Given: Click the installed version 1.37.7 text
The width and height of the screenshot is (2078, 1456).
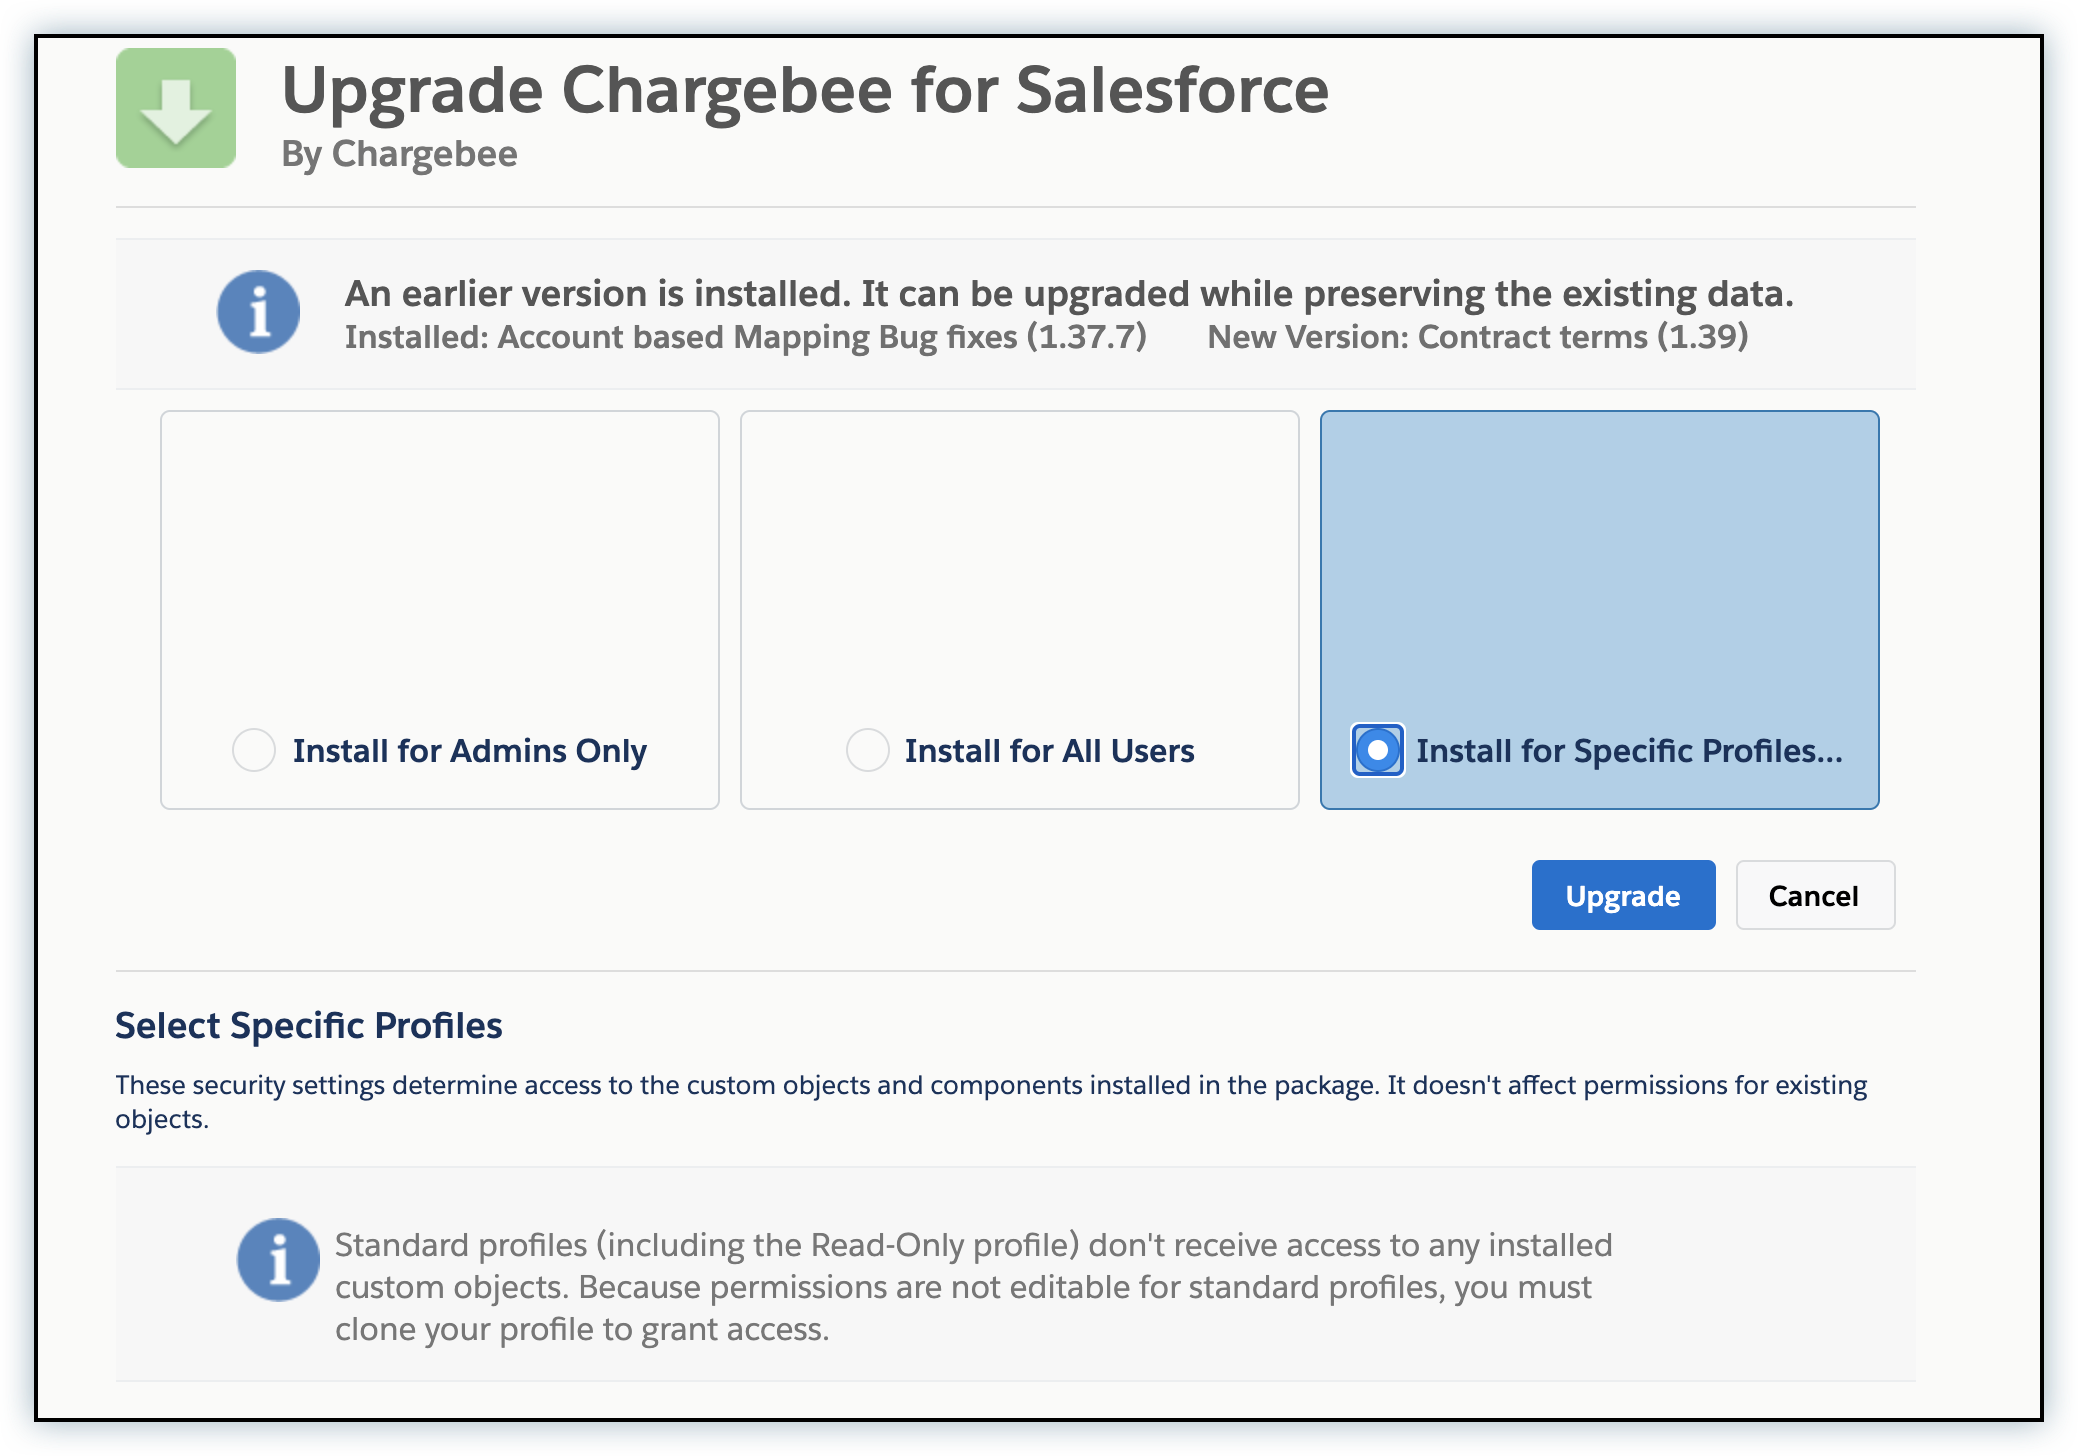Looking at the screenshot, I should (x=745, y=337).
